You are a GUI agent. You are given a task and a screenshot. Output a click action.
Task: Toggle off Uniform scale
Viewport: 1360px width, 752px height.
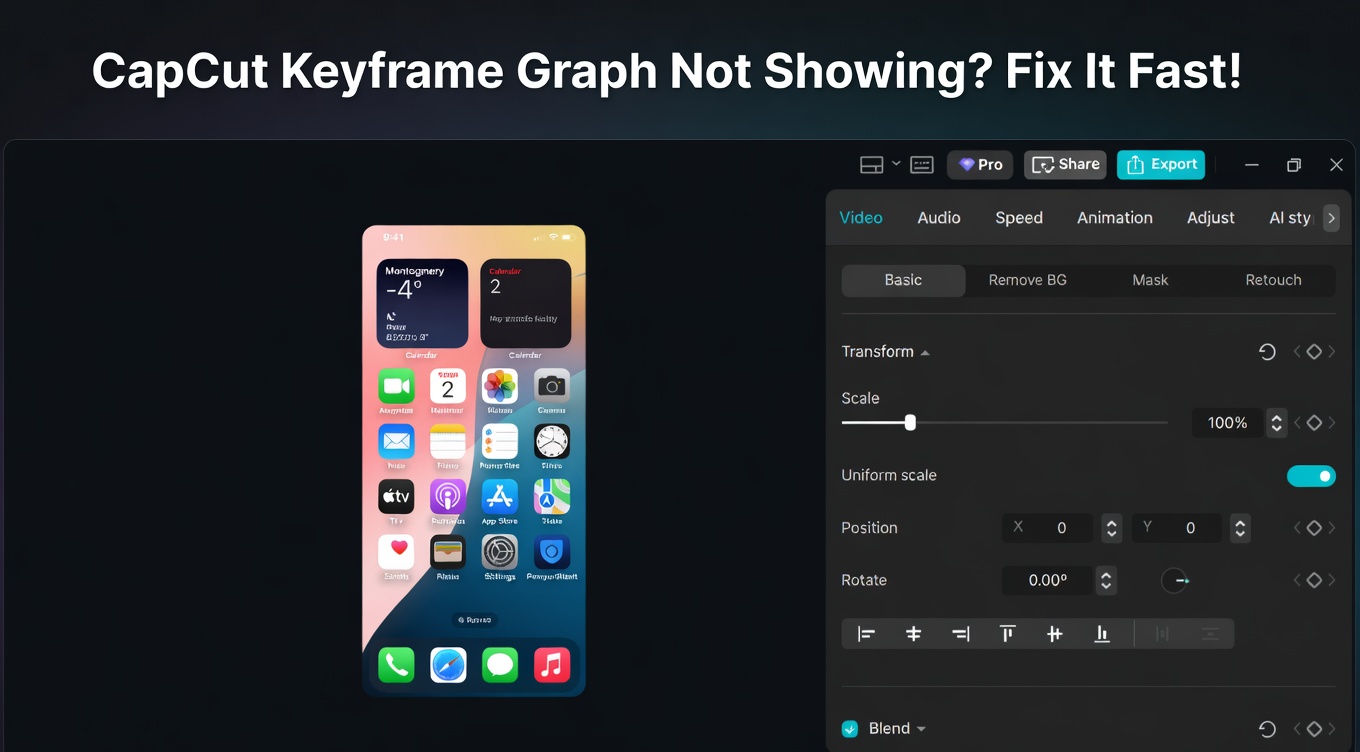(x=1311, y=475)
